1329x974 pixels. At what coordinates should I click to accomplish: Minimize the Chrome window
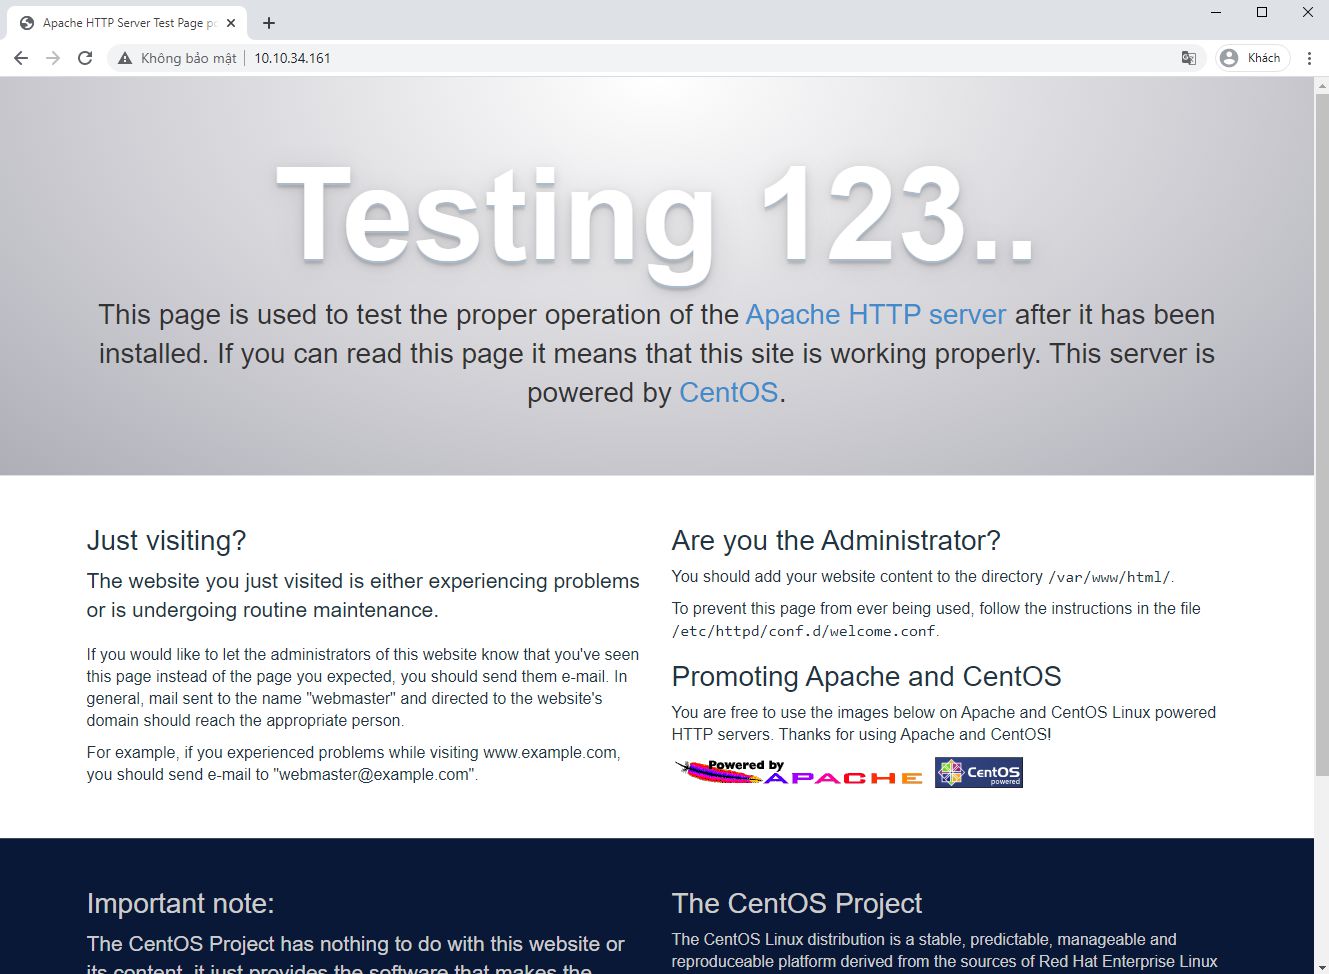click(1215, 13)
